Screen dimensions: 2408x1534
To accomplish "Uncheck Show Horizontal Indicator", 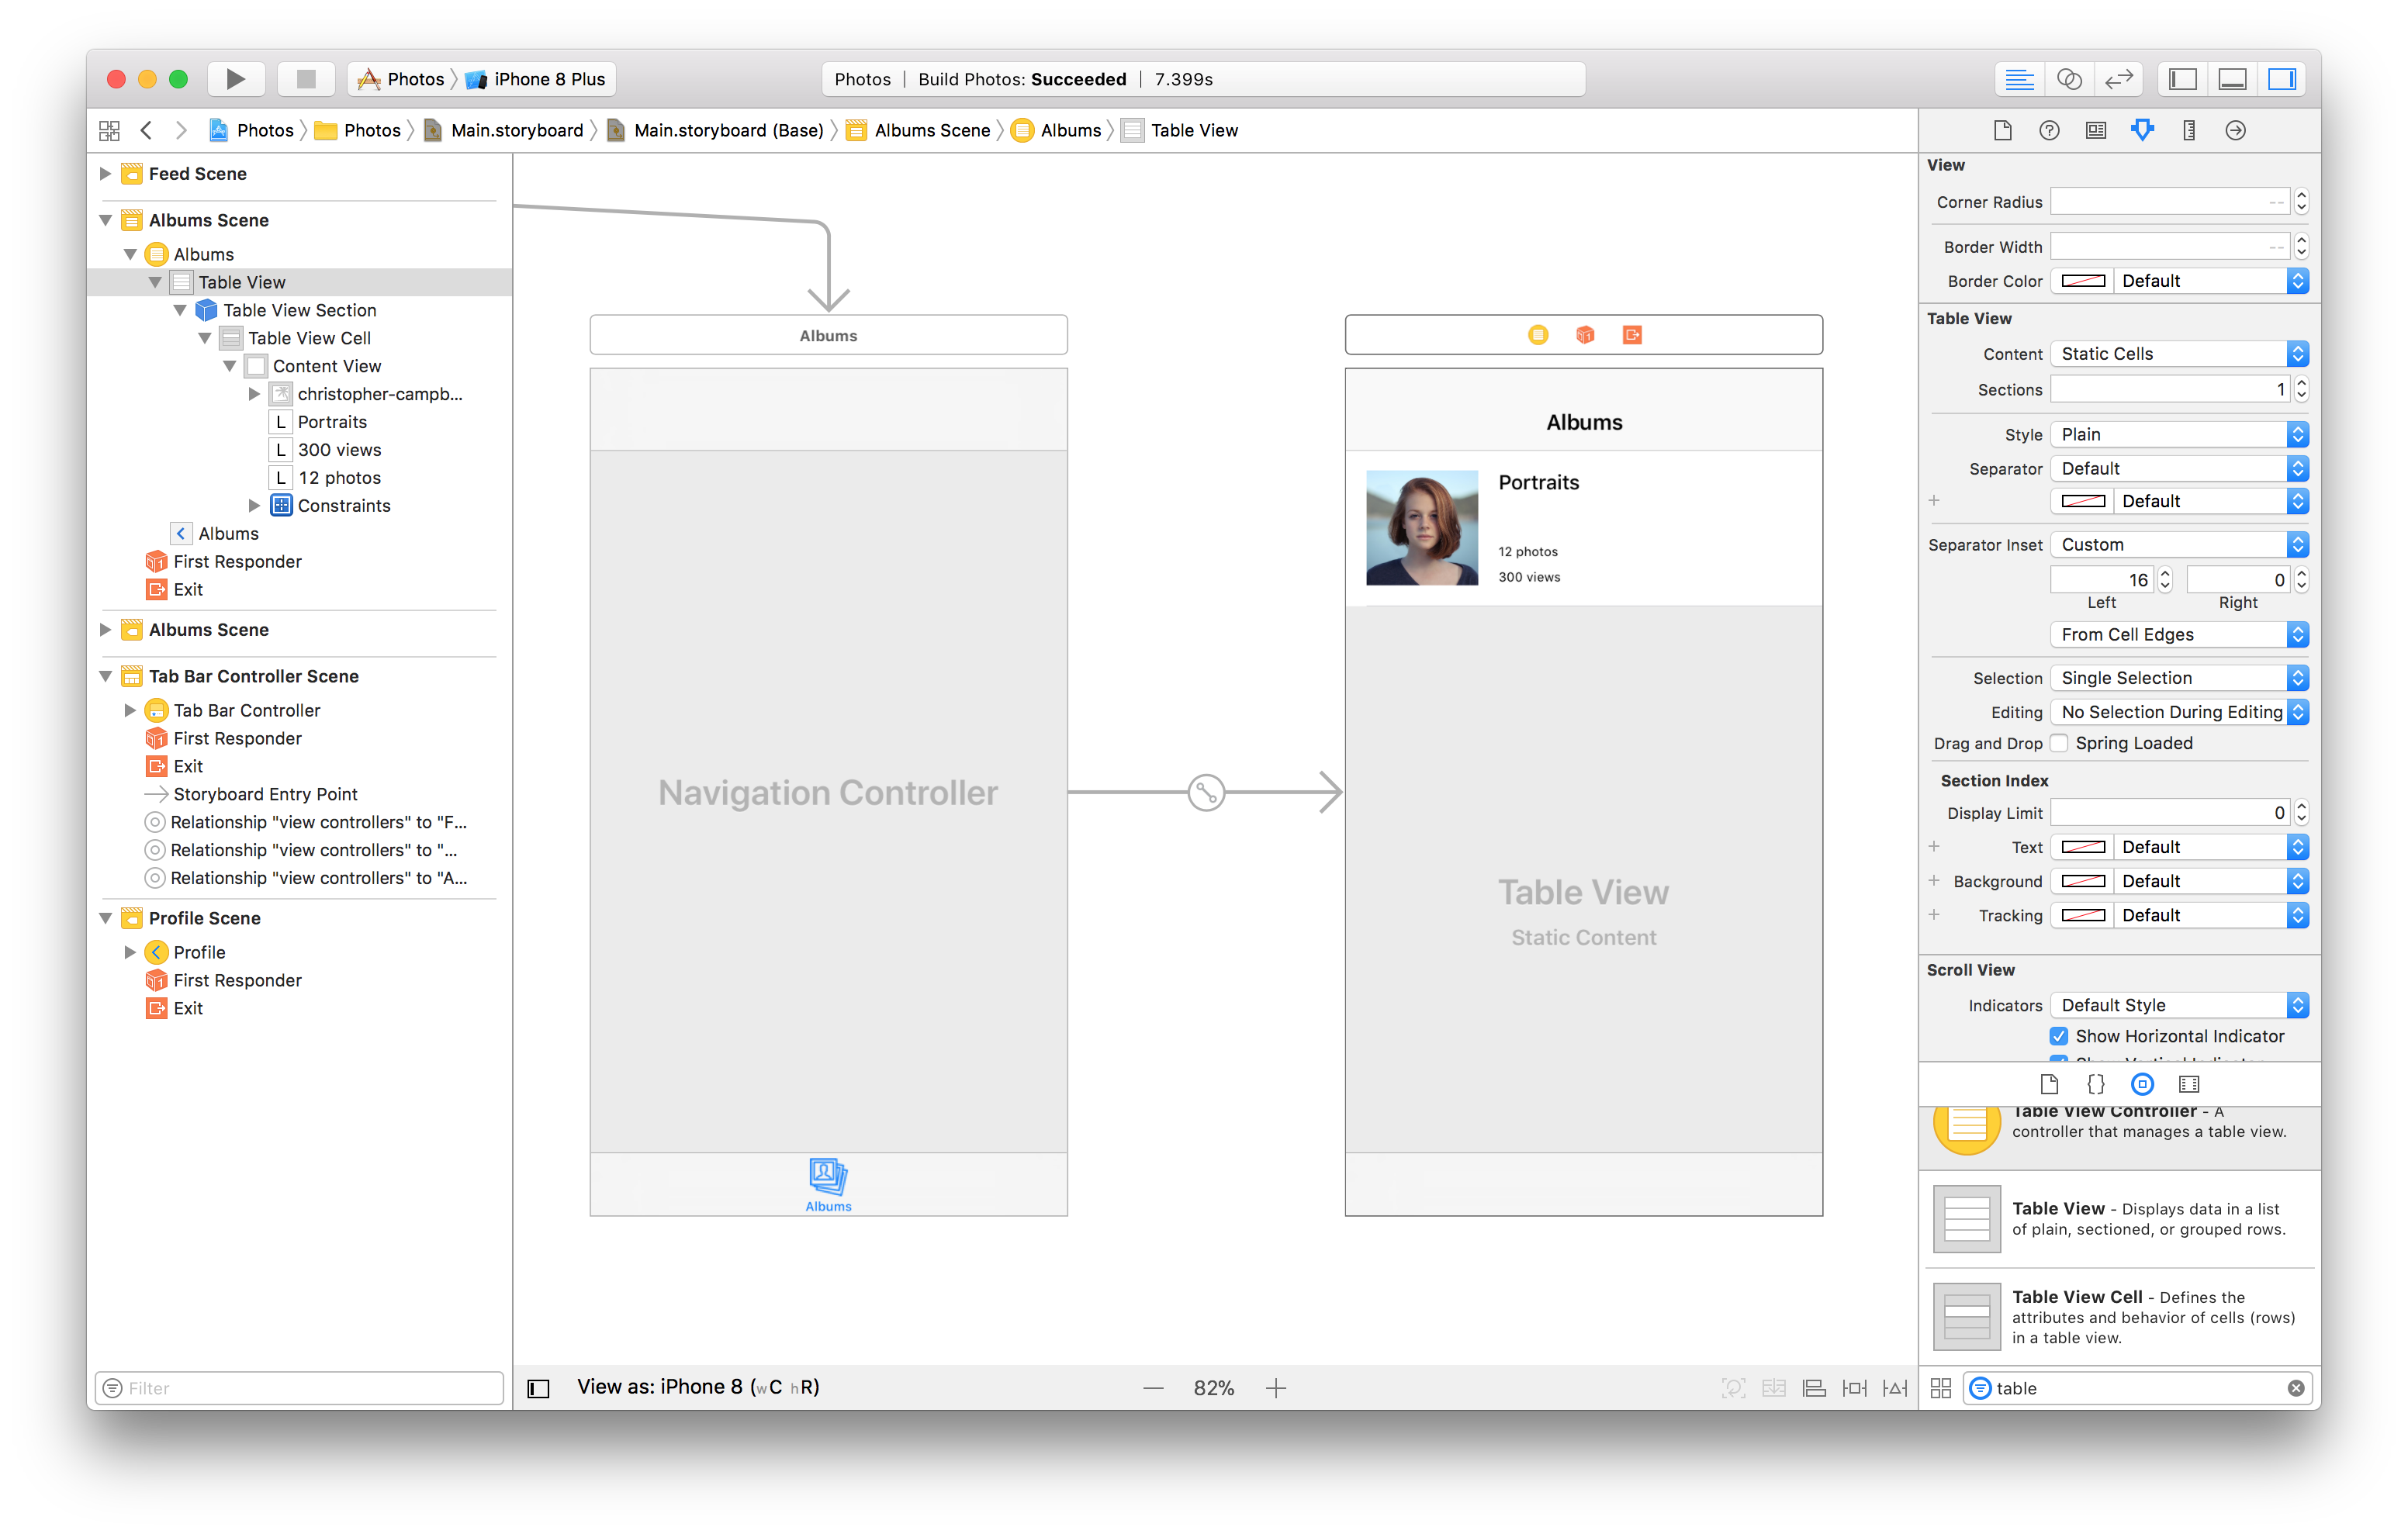I will click(2059, 1036).
